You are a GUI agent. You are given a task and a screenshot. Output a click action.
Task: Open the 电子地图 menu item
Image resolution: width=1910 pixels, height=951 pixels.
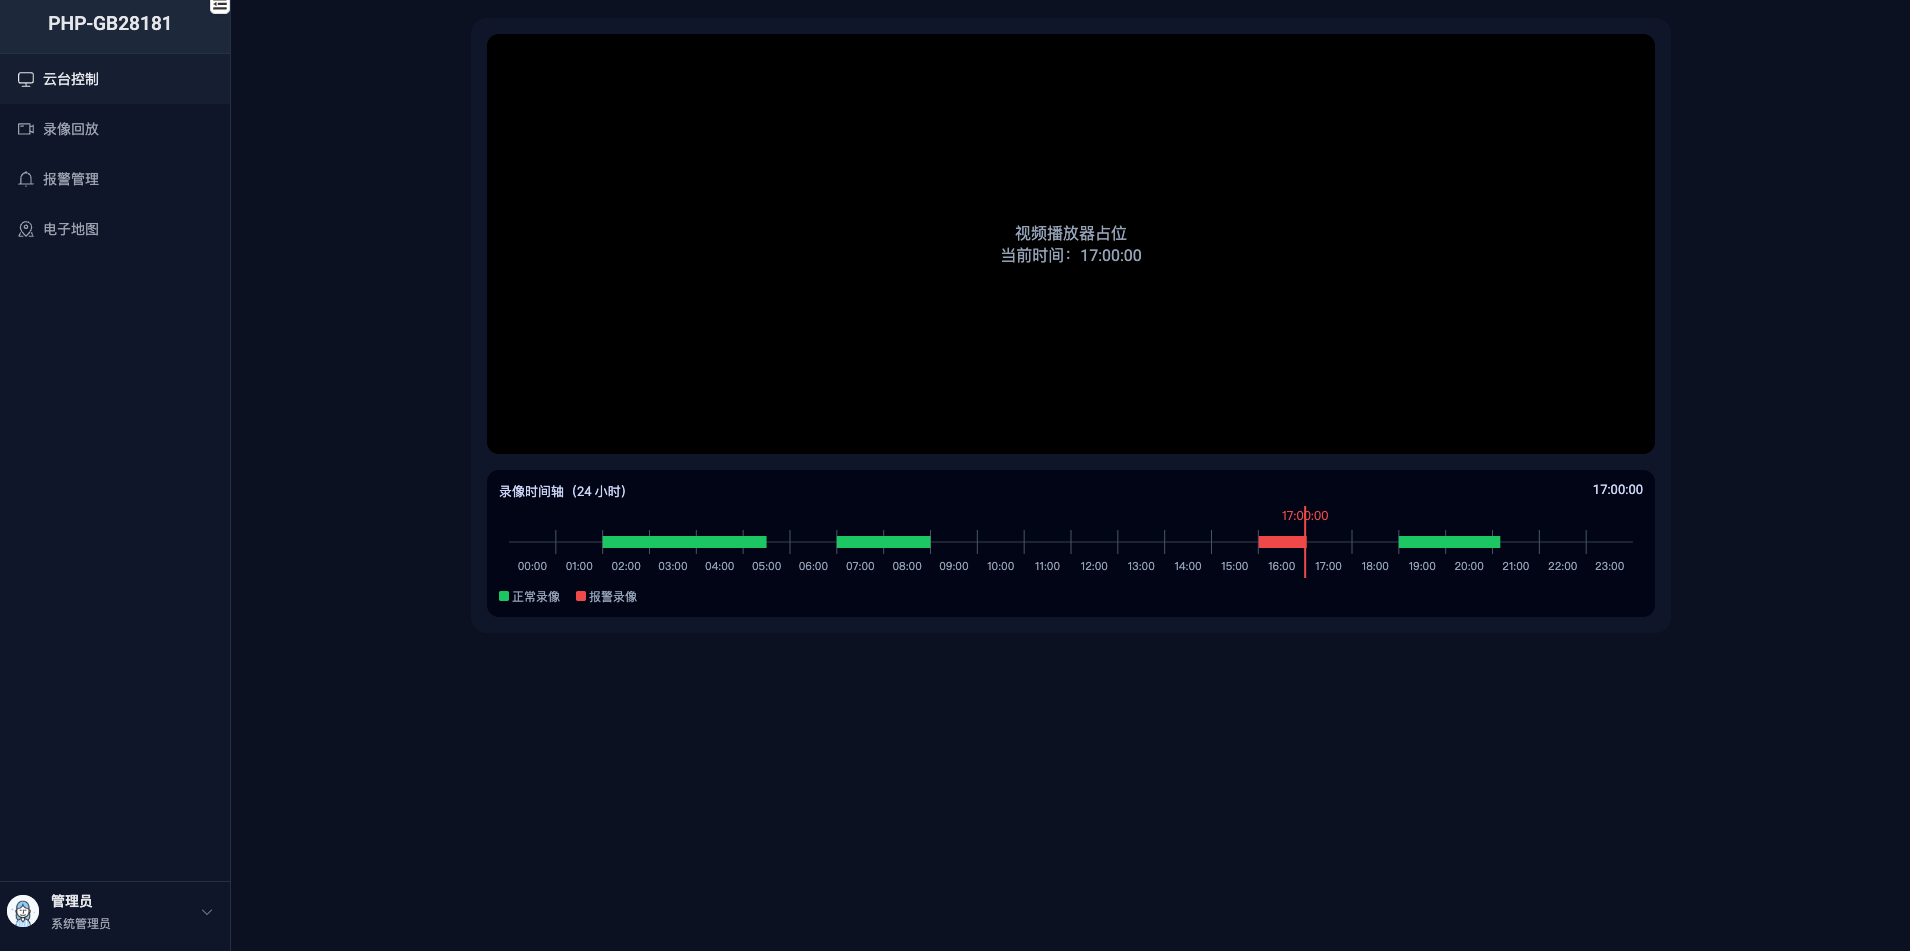click(70, 228)
